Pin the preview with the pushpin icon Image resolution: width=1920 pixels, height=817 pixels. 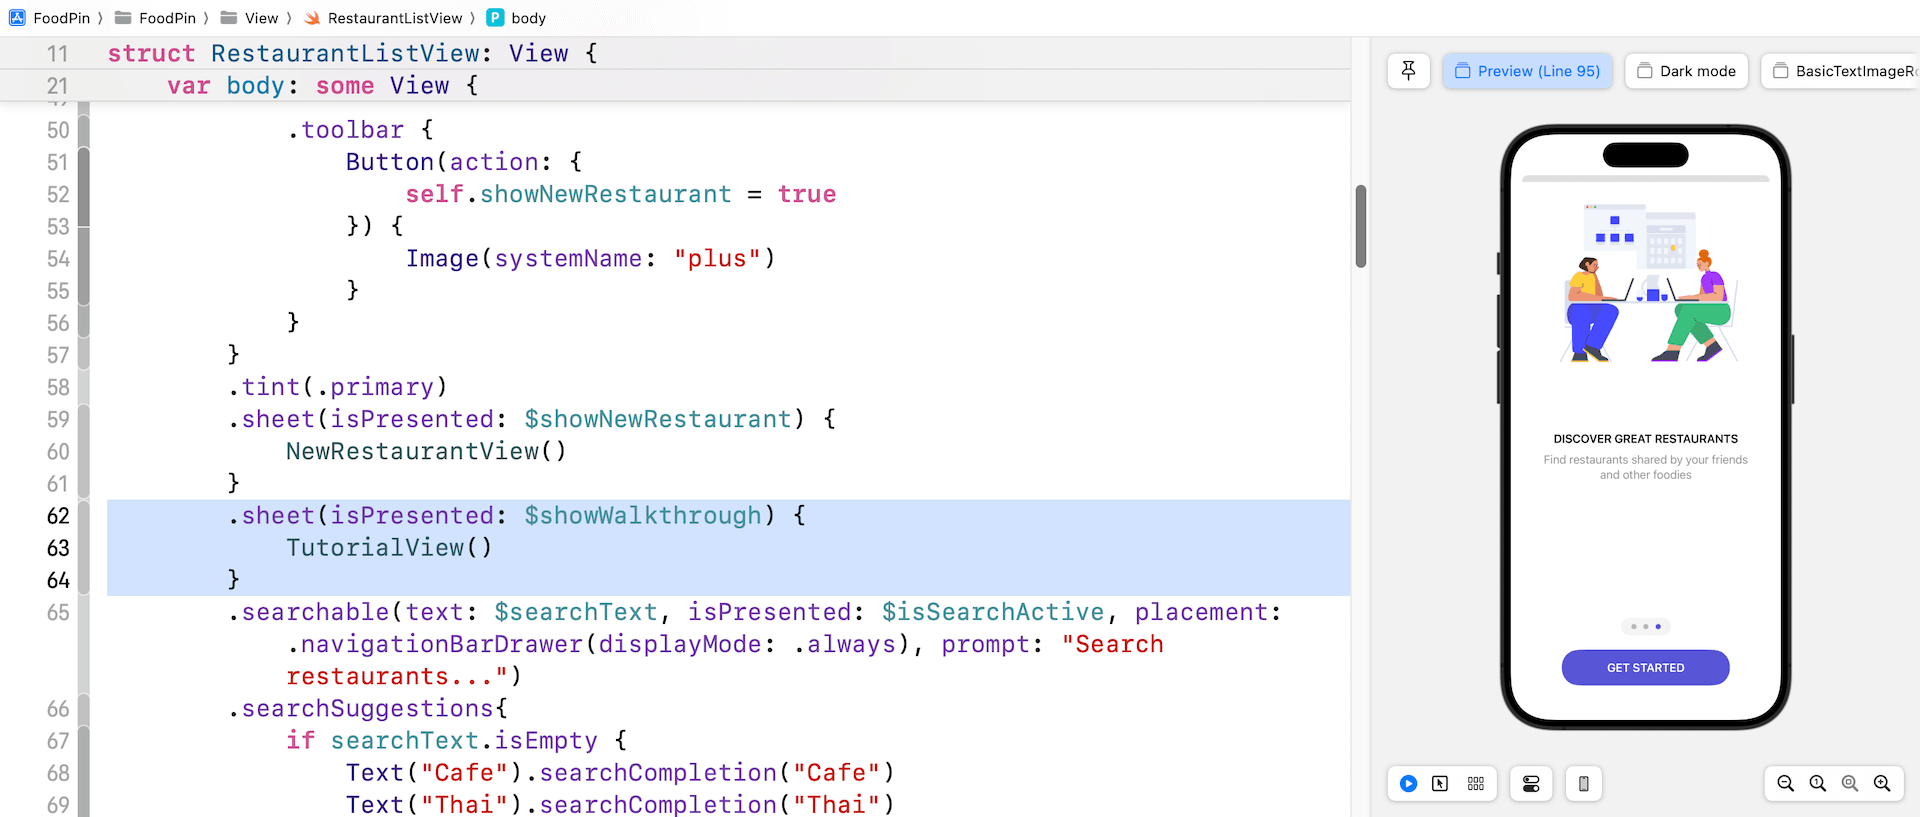point(1408,71)
